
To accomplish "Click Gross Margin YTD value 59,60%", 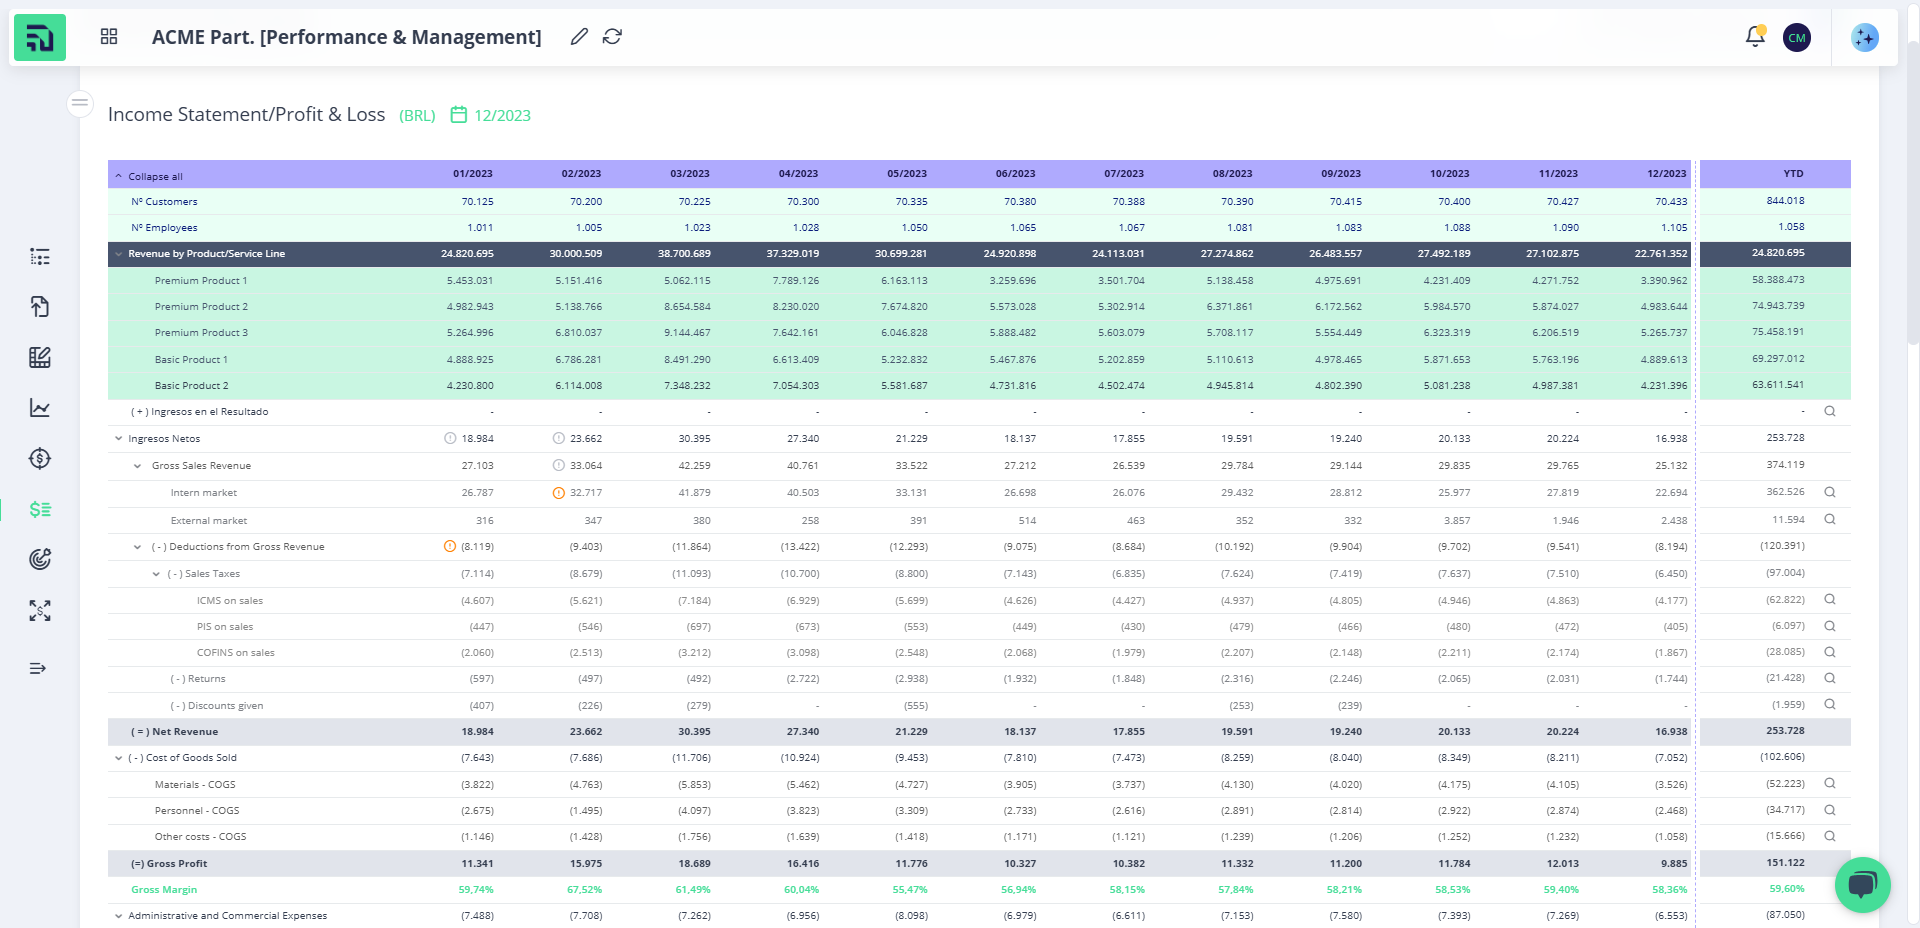I will click(1787, 889).
